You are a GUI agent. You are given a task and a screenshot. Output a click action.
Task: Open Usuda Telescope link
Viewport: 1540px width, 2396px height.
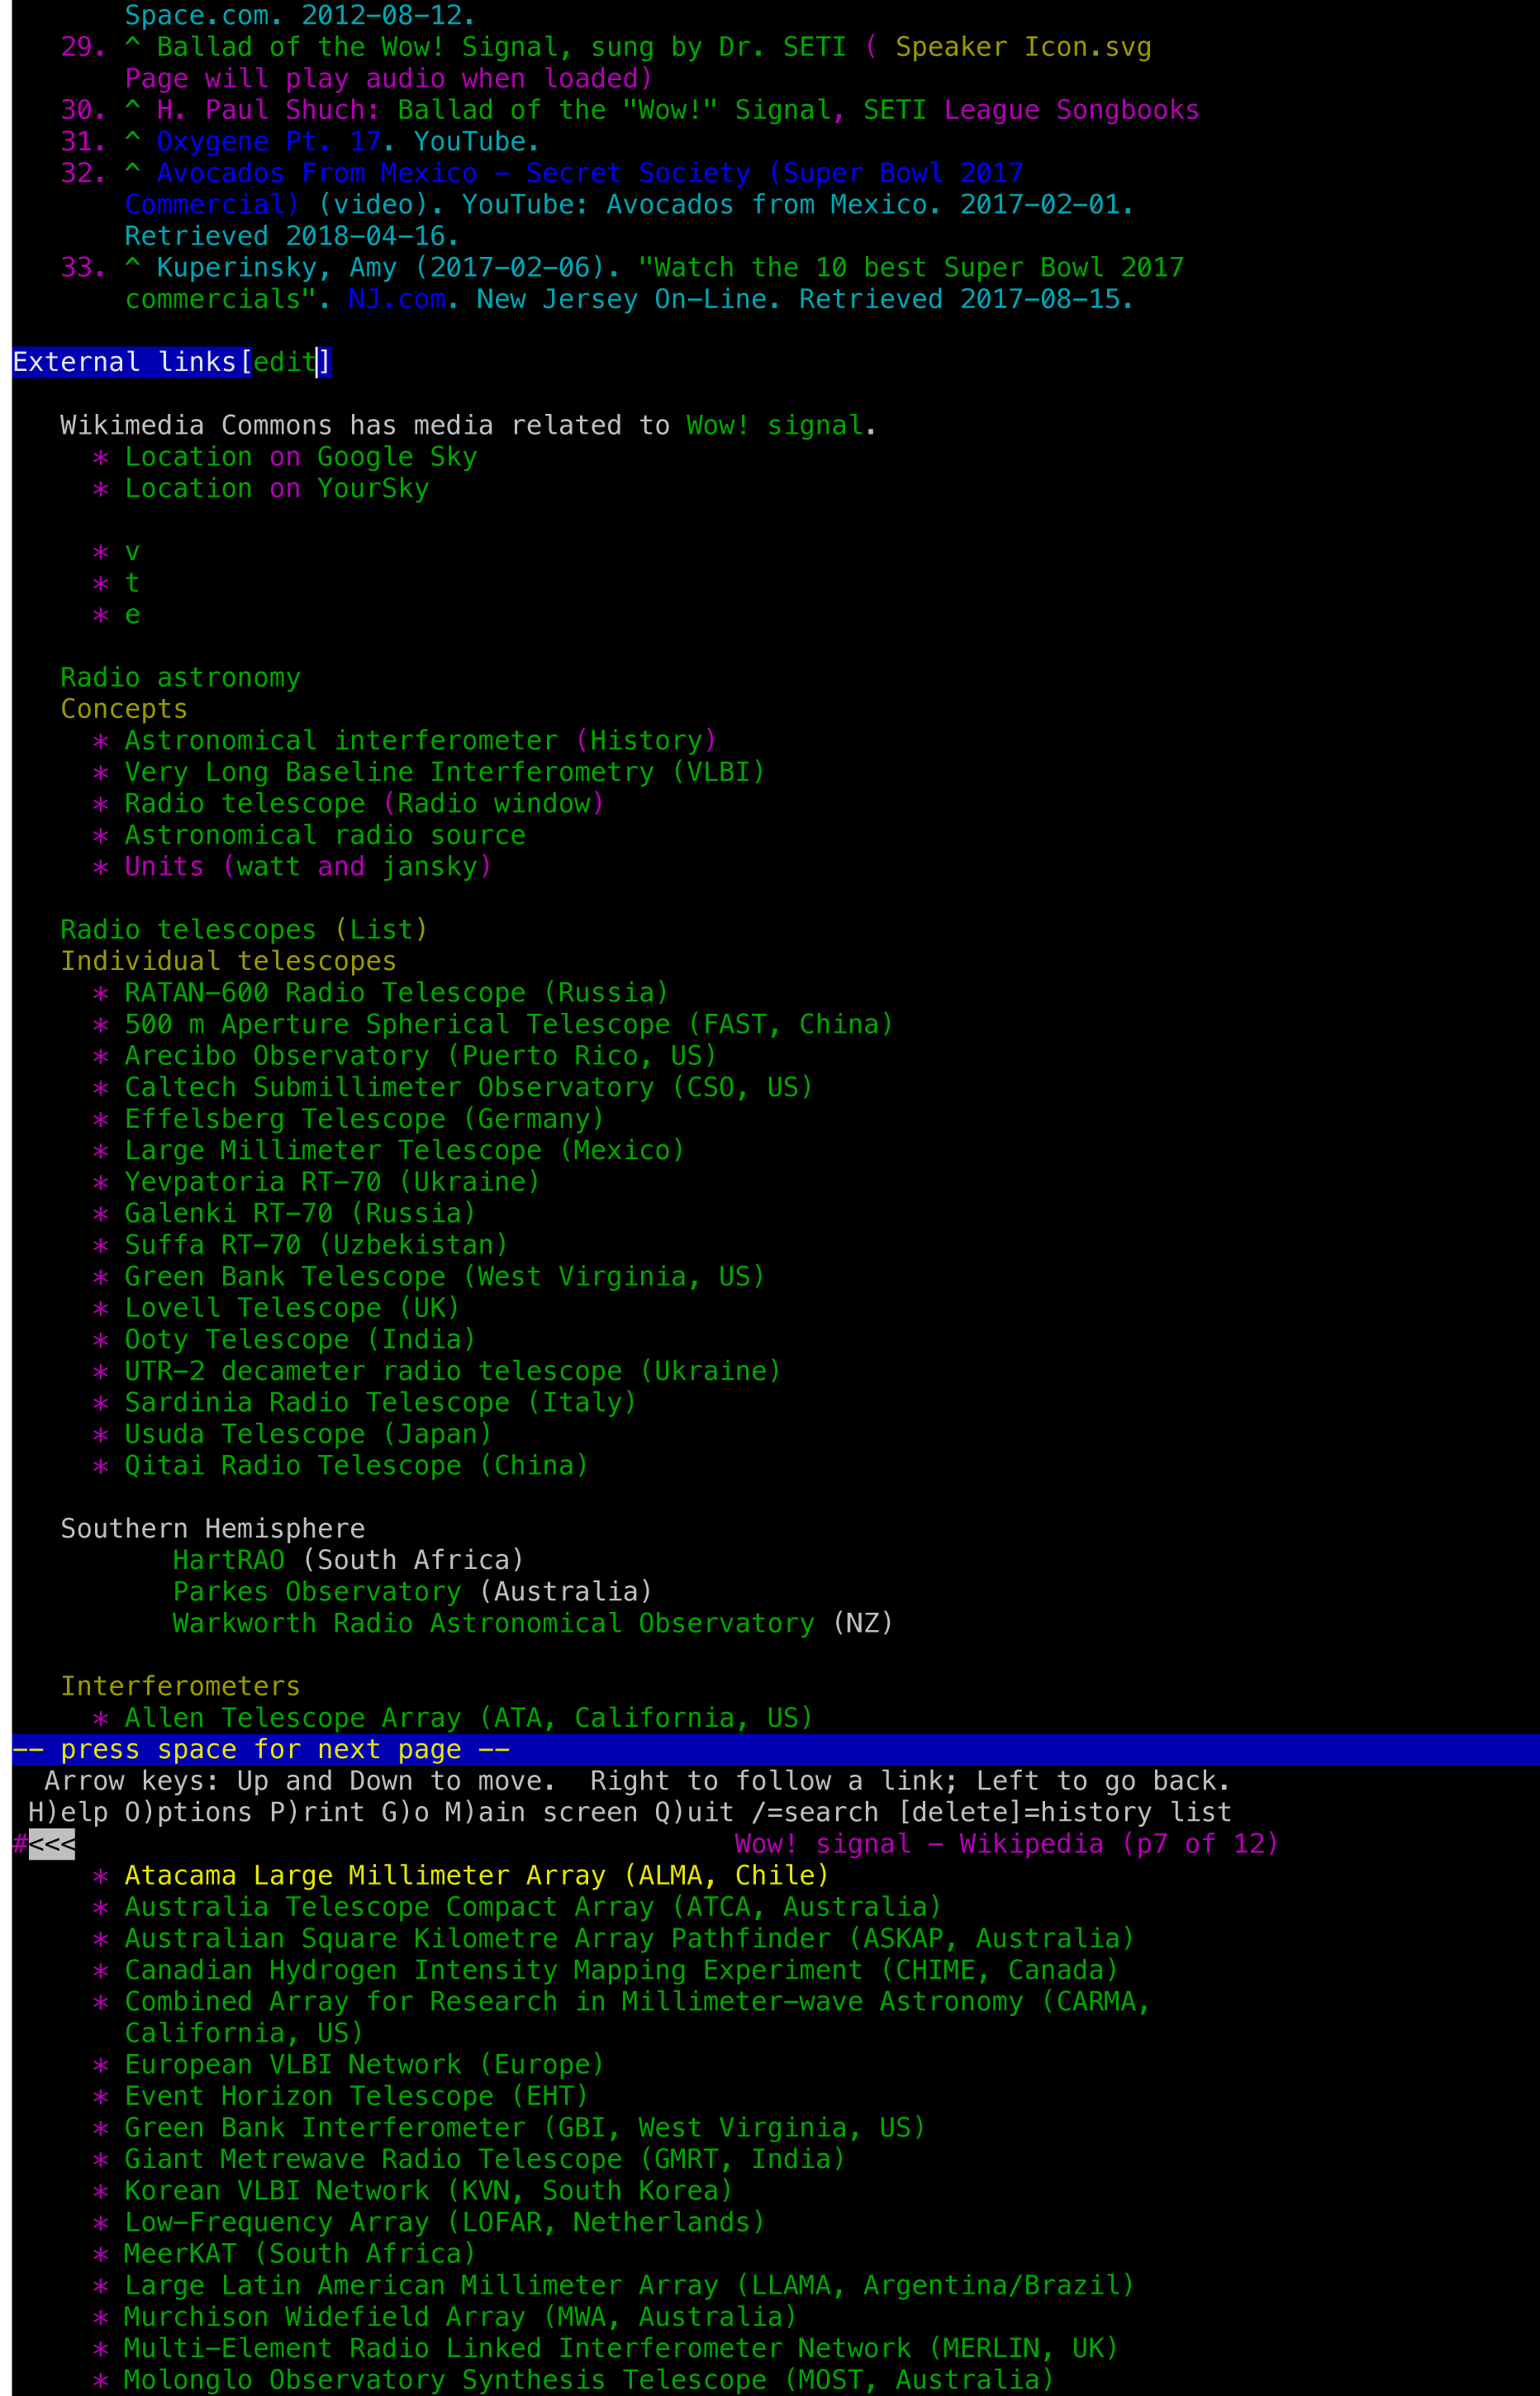coord(309,1434)
